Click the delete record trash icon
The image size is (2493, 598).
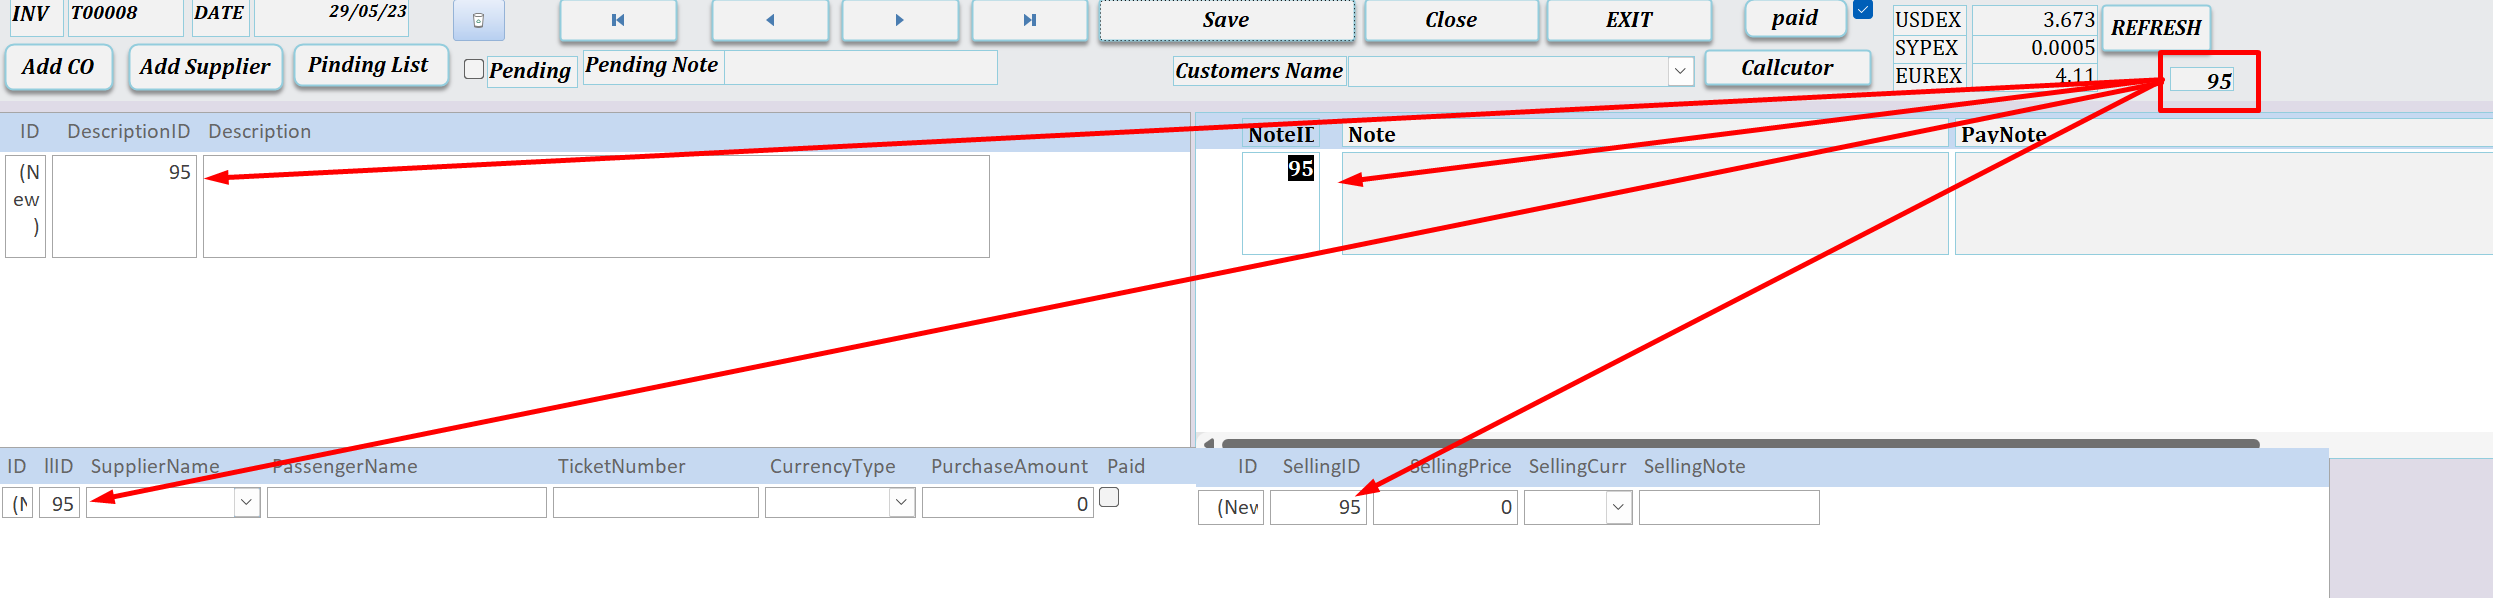point(478,20)
